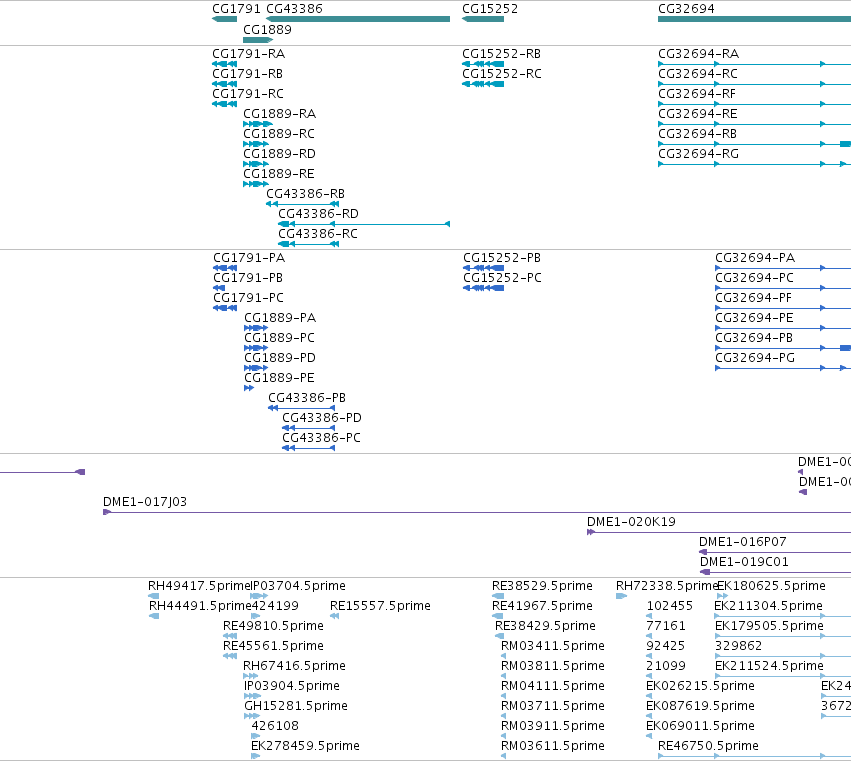851x761 pixels.
Task: Select transcript CG1791-RA
Action: [x=249, y=54]
